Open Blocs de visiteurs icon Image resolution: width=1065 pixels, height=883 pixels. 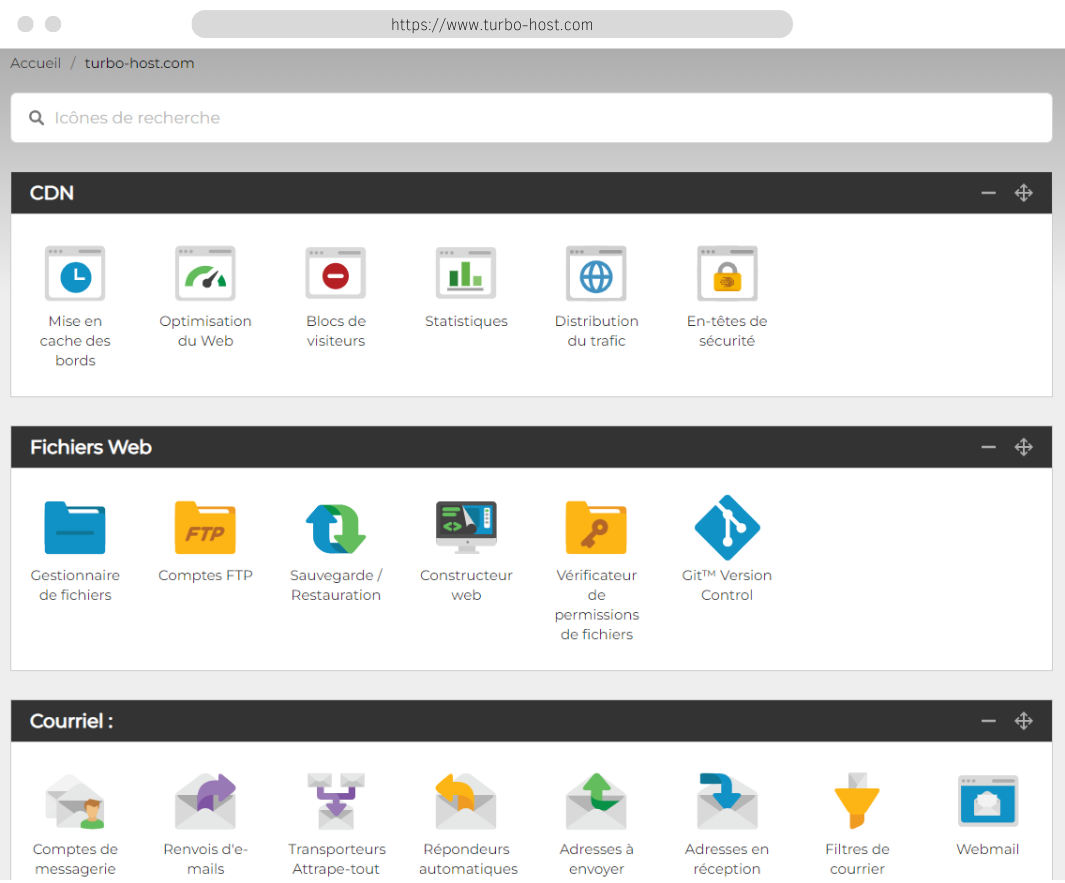click(336, 273)
